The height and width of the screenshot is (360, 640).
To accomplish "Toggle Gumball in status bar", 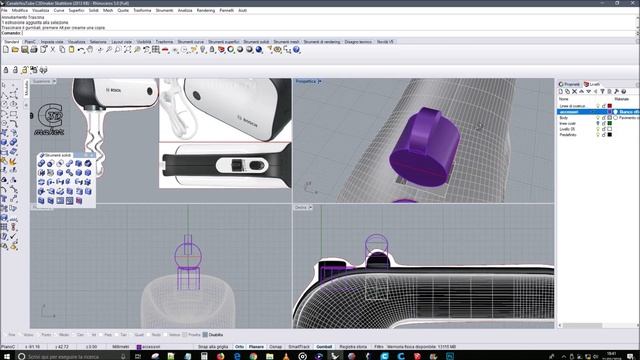I will (324, 347).
